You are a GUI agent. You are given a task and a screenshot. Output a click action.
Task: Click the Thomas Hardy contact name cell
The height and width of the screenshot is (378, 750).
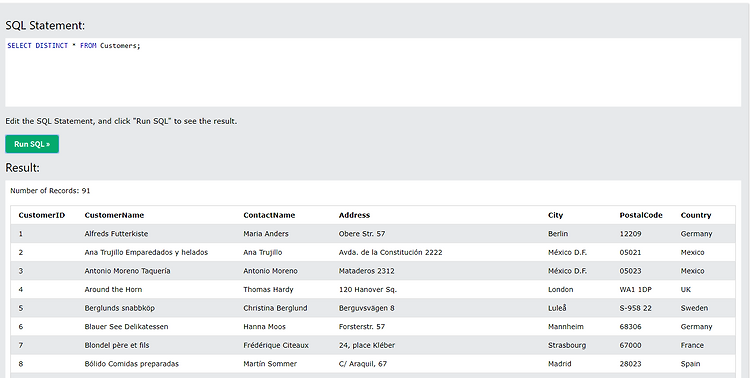point(268,289)
